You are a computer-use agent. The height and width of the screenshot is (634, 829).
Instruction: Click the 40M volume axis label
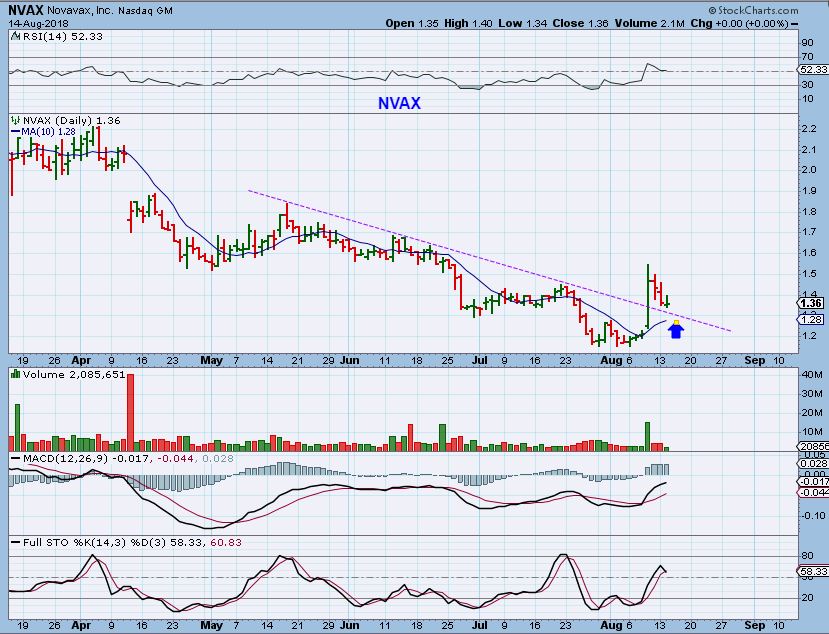pos(812,374)
